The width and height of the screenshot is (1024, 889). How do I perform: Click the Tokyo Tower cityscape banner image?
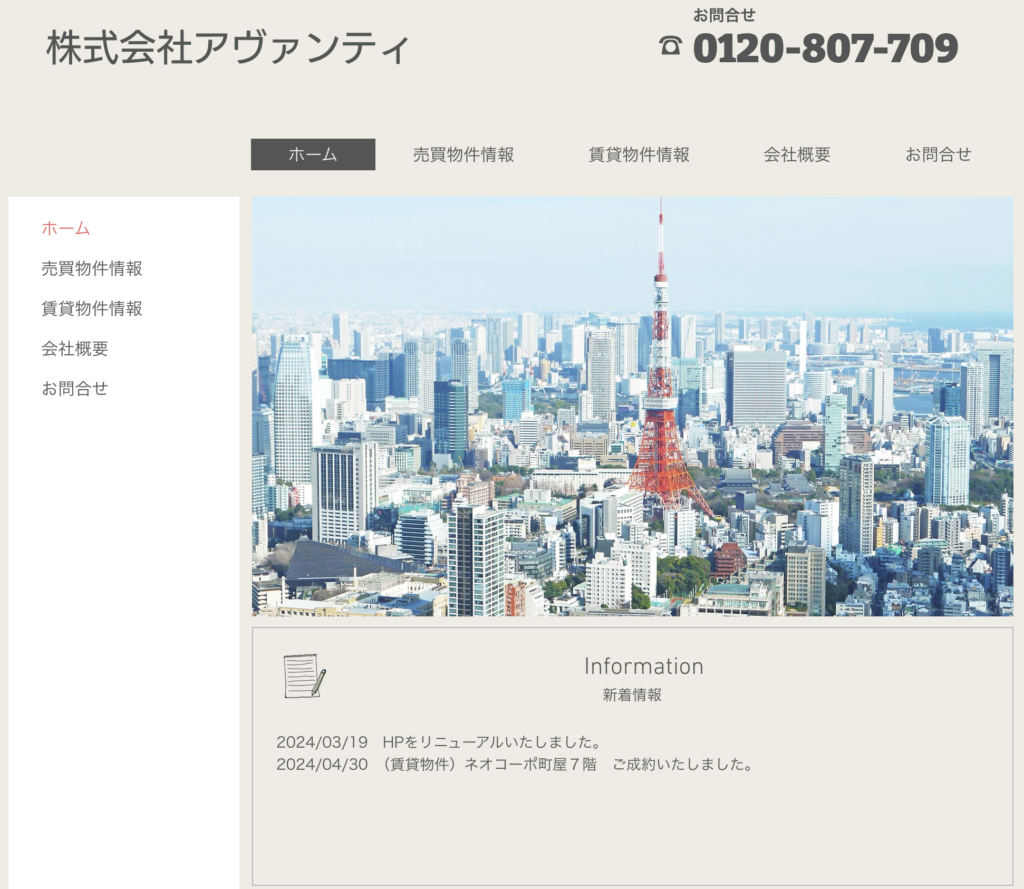point(632,406)
